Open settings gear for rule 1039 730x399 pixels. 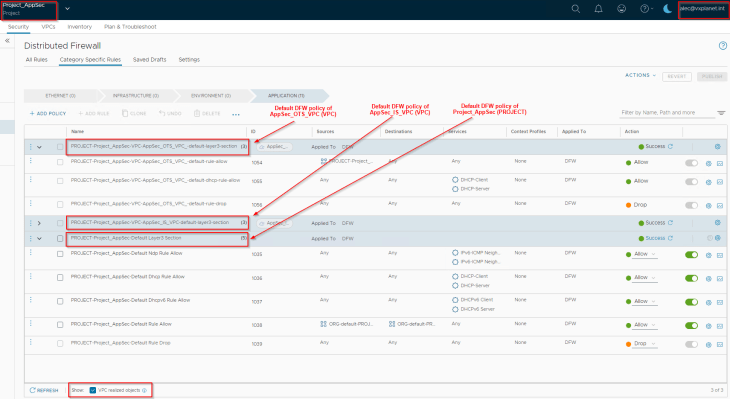(x=709, y=345)
